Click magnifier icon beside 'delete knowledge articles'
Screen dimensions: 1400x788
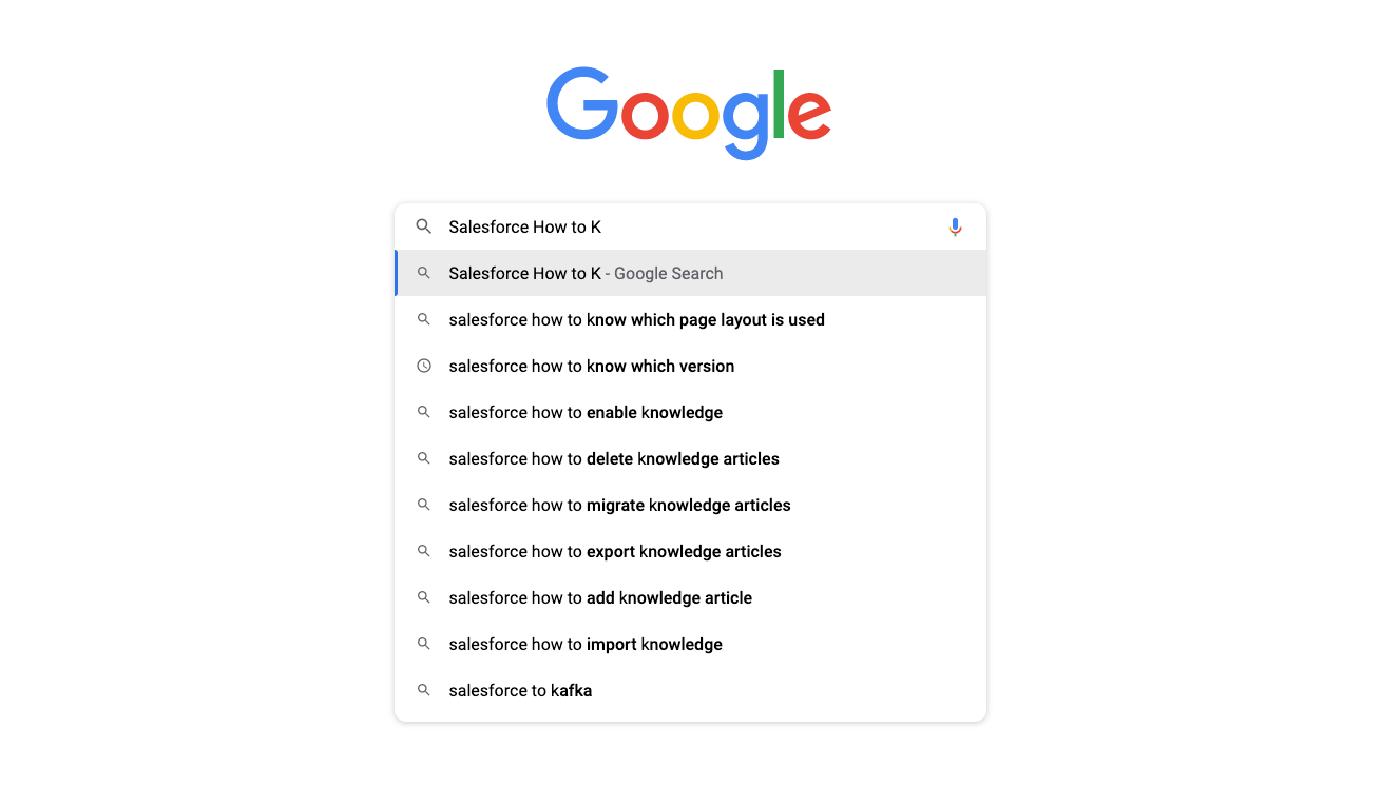tap(424, 458)
